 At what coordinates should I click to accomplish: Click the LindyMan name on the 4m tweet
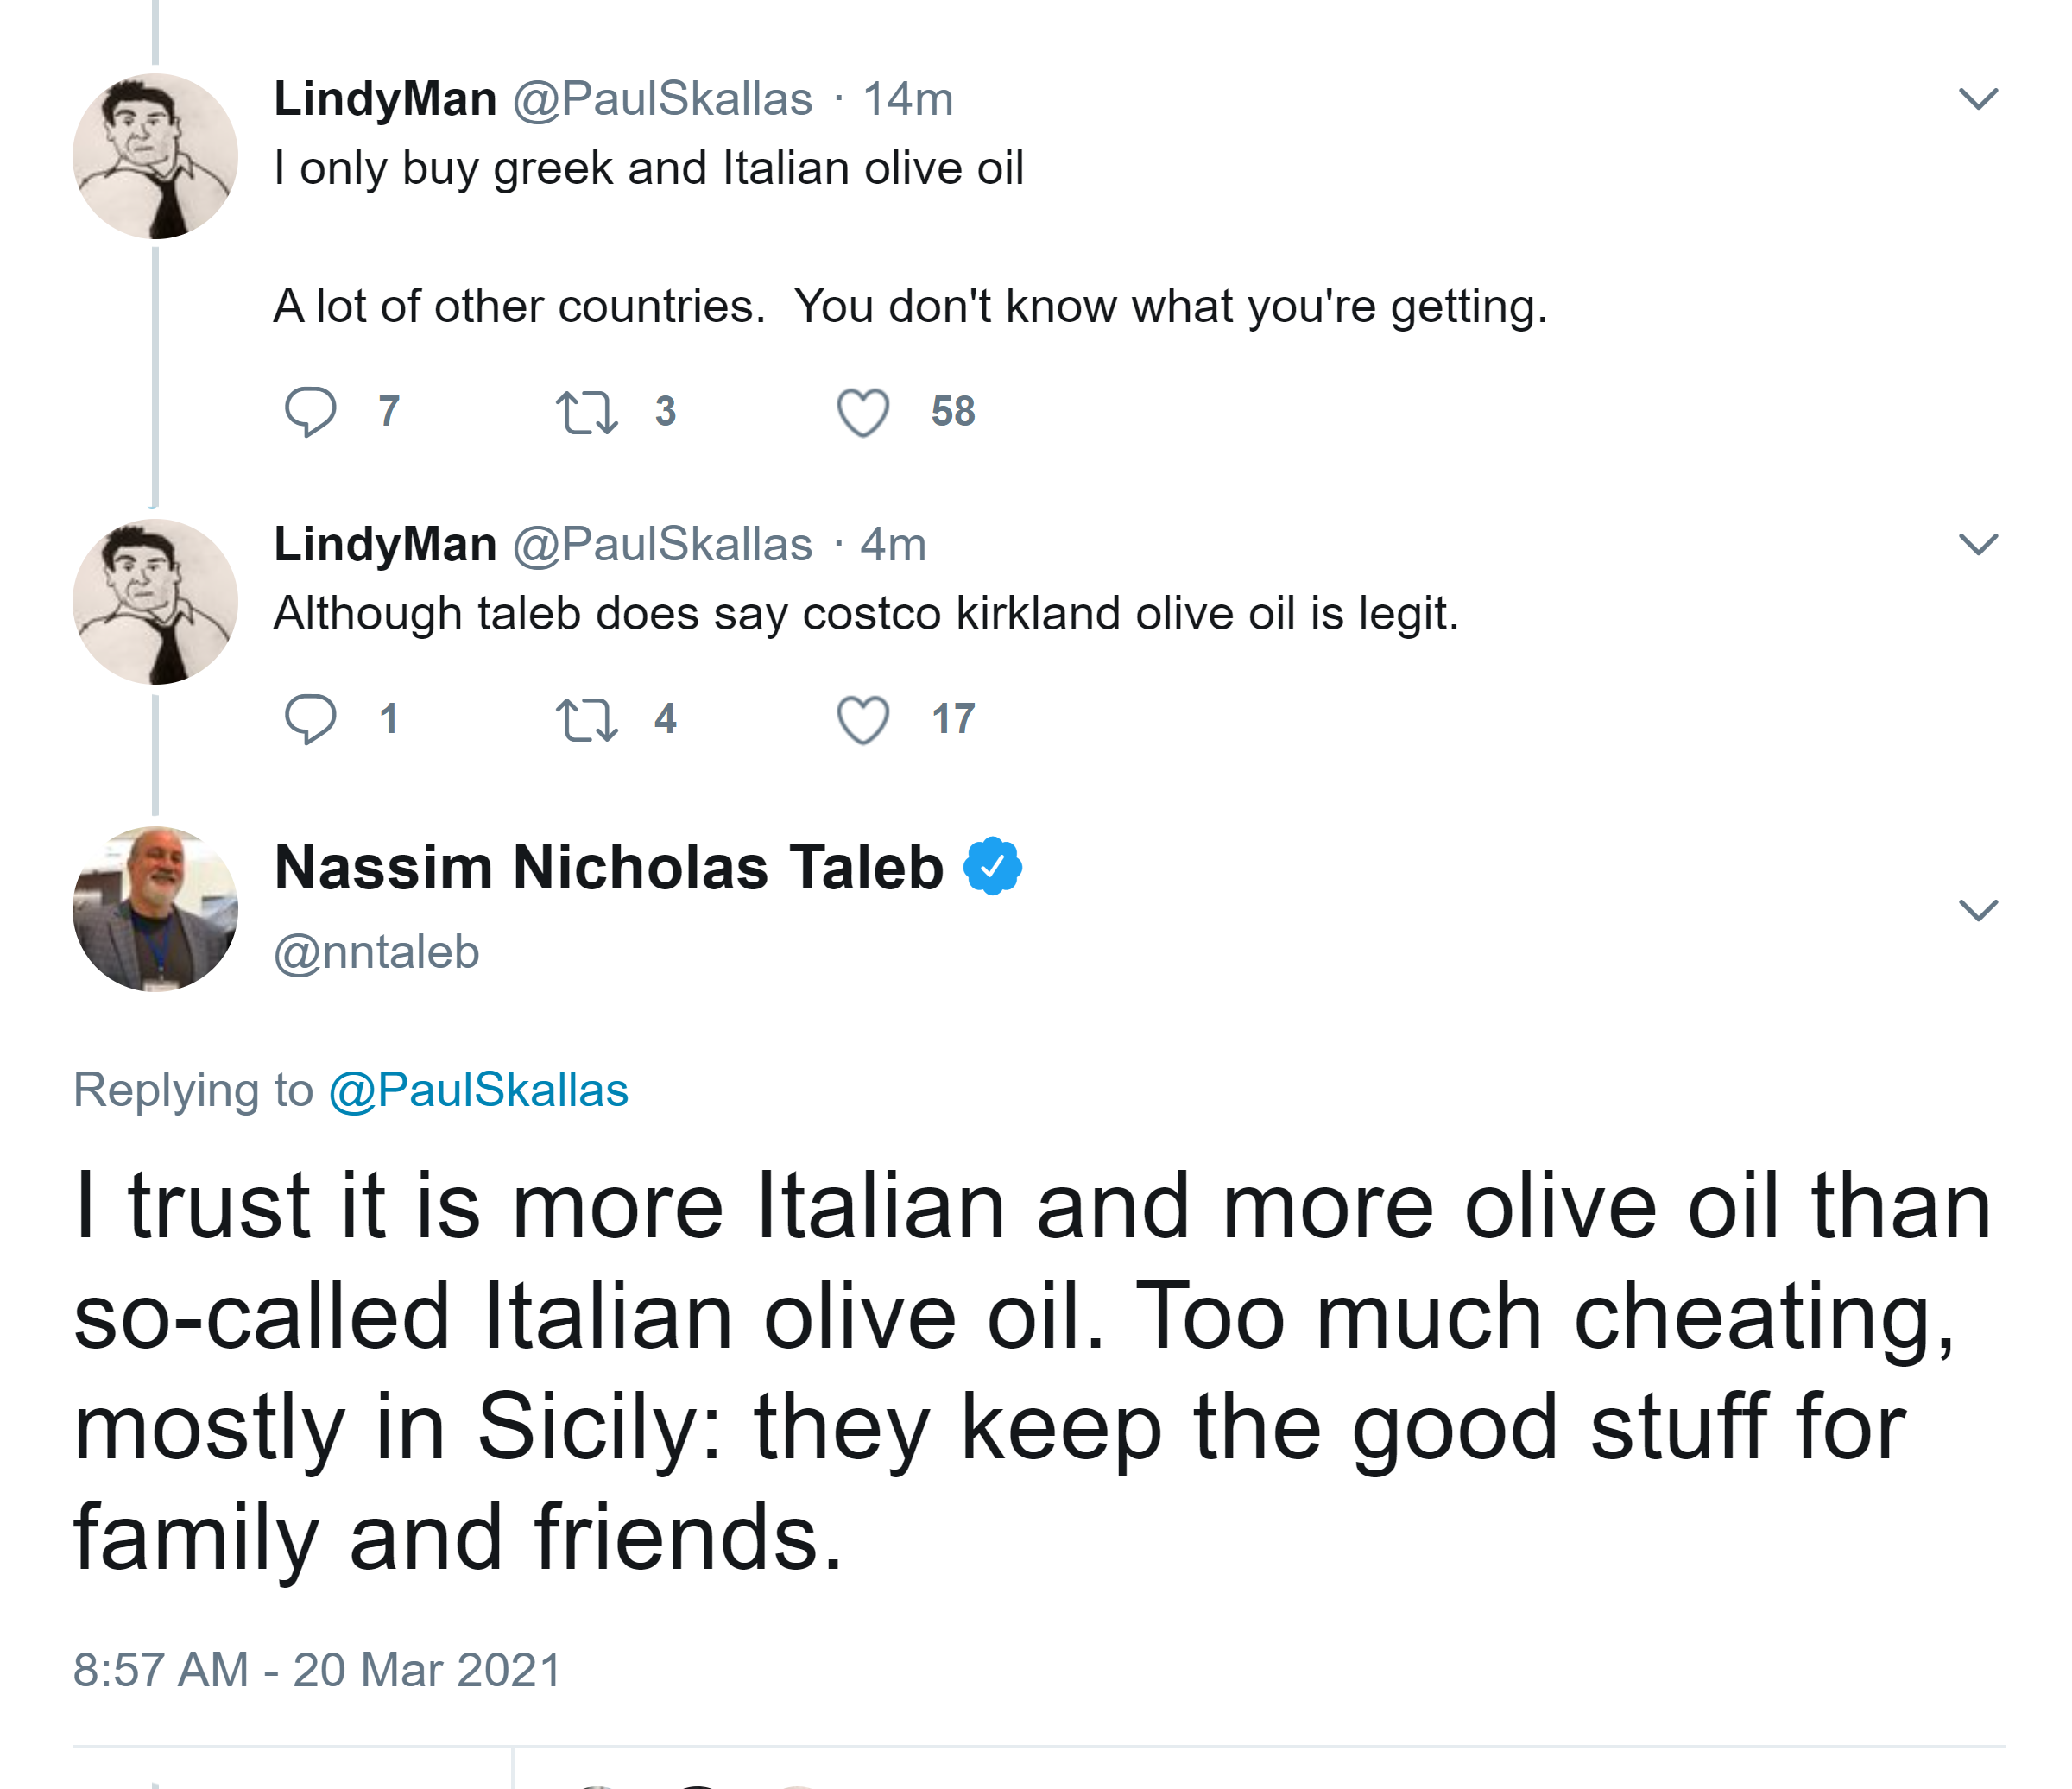pos(385,544)
